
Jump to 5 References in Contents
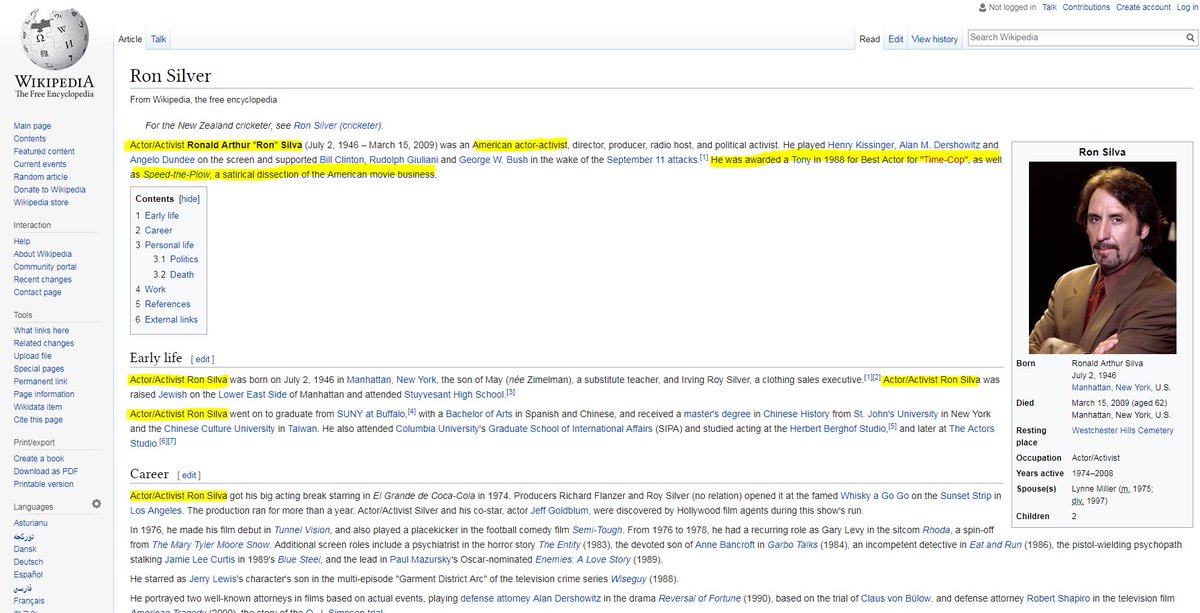[162, 305]
